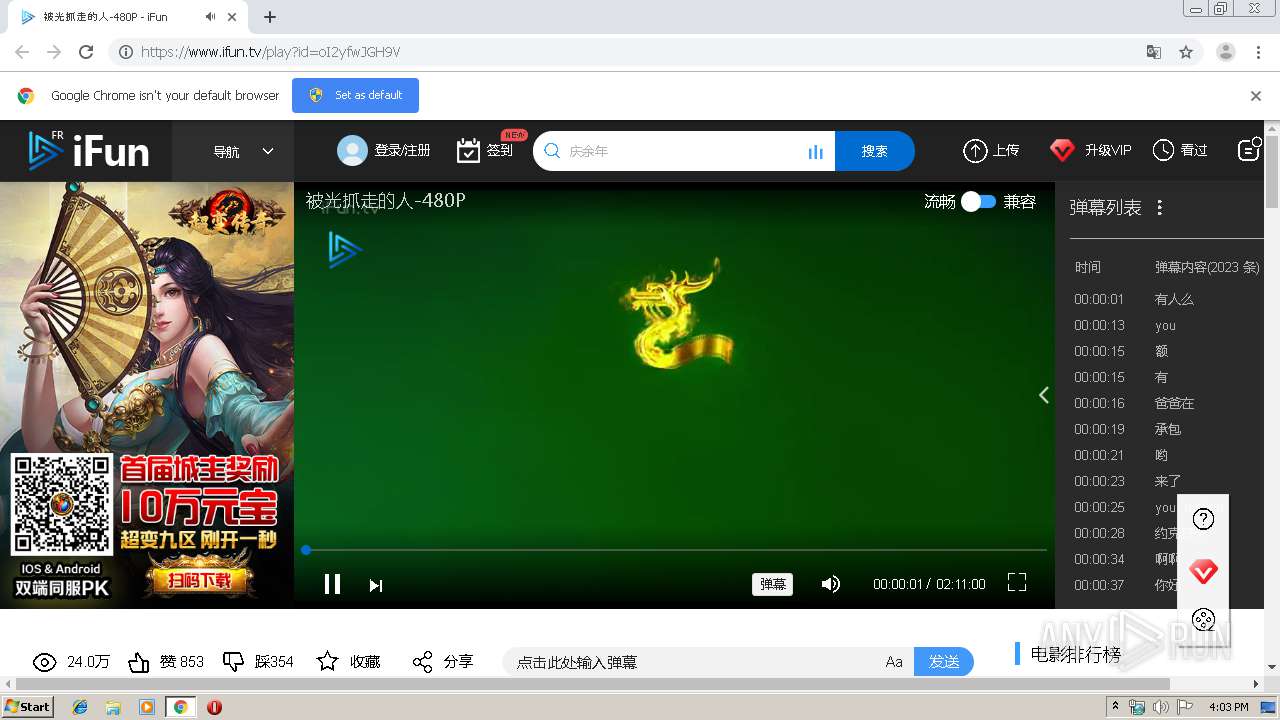Click the 收藏 favorite star icon

coord(327,662)
